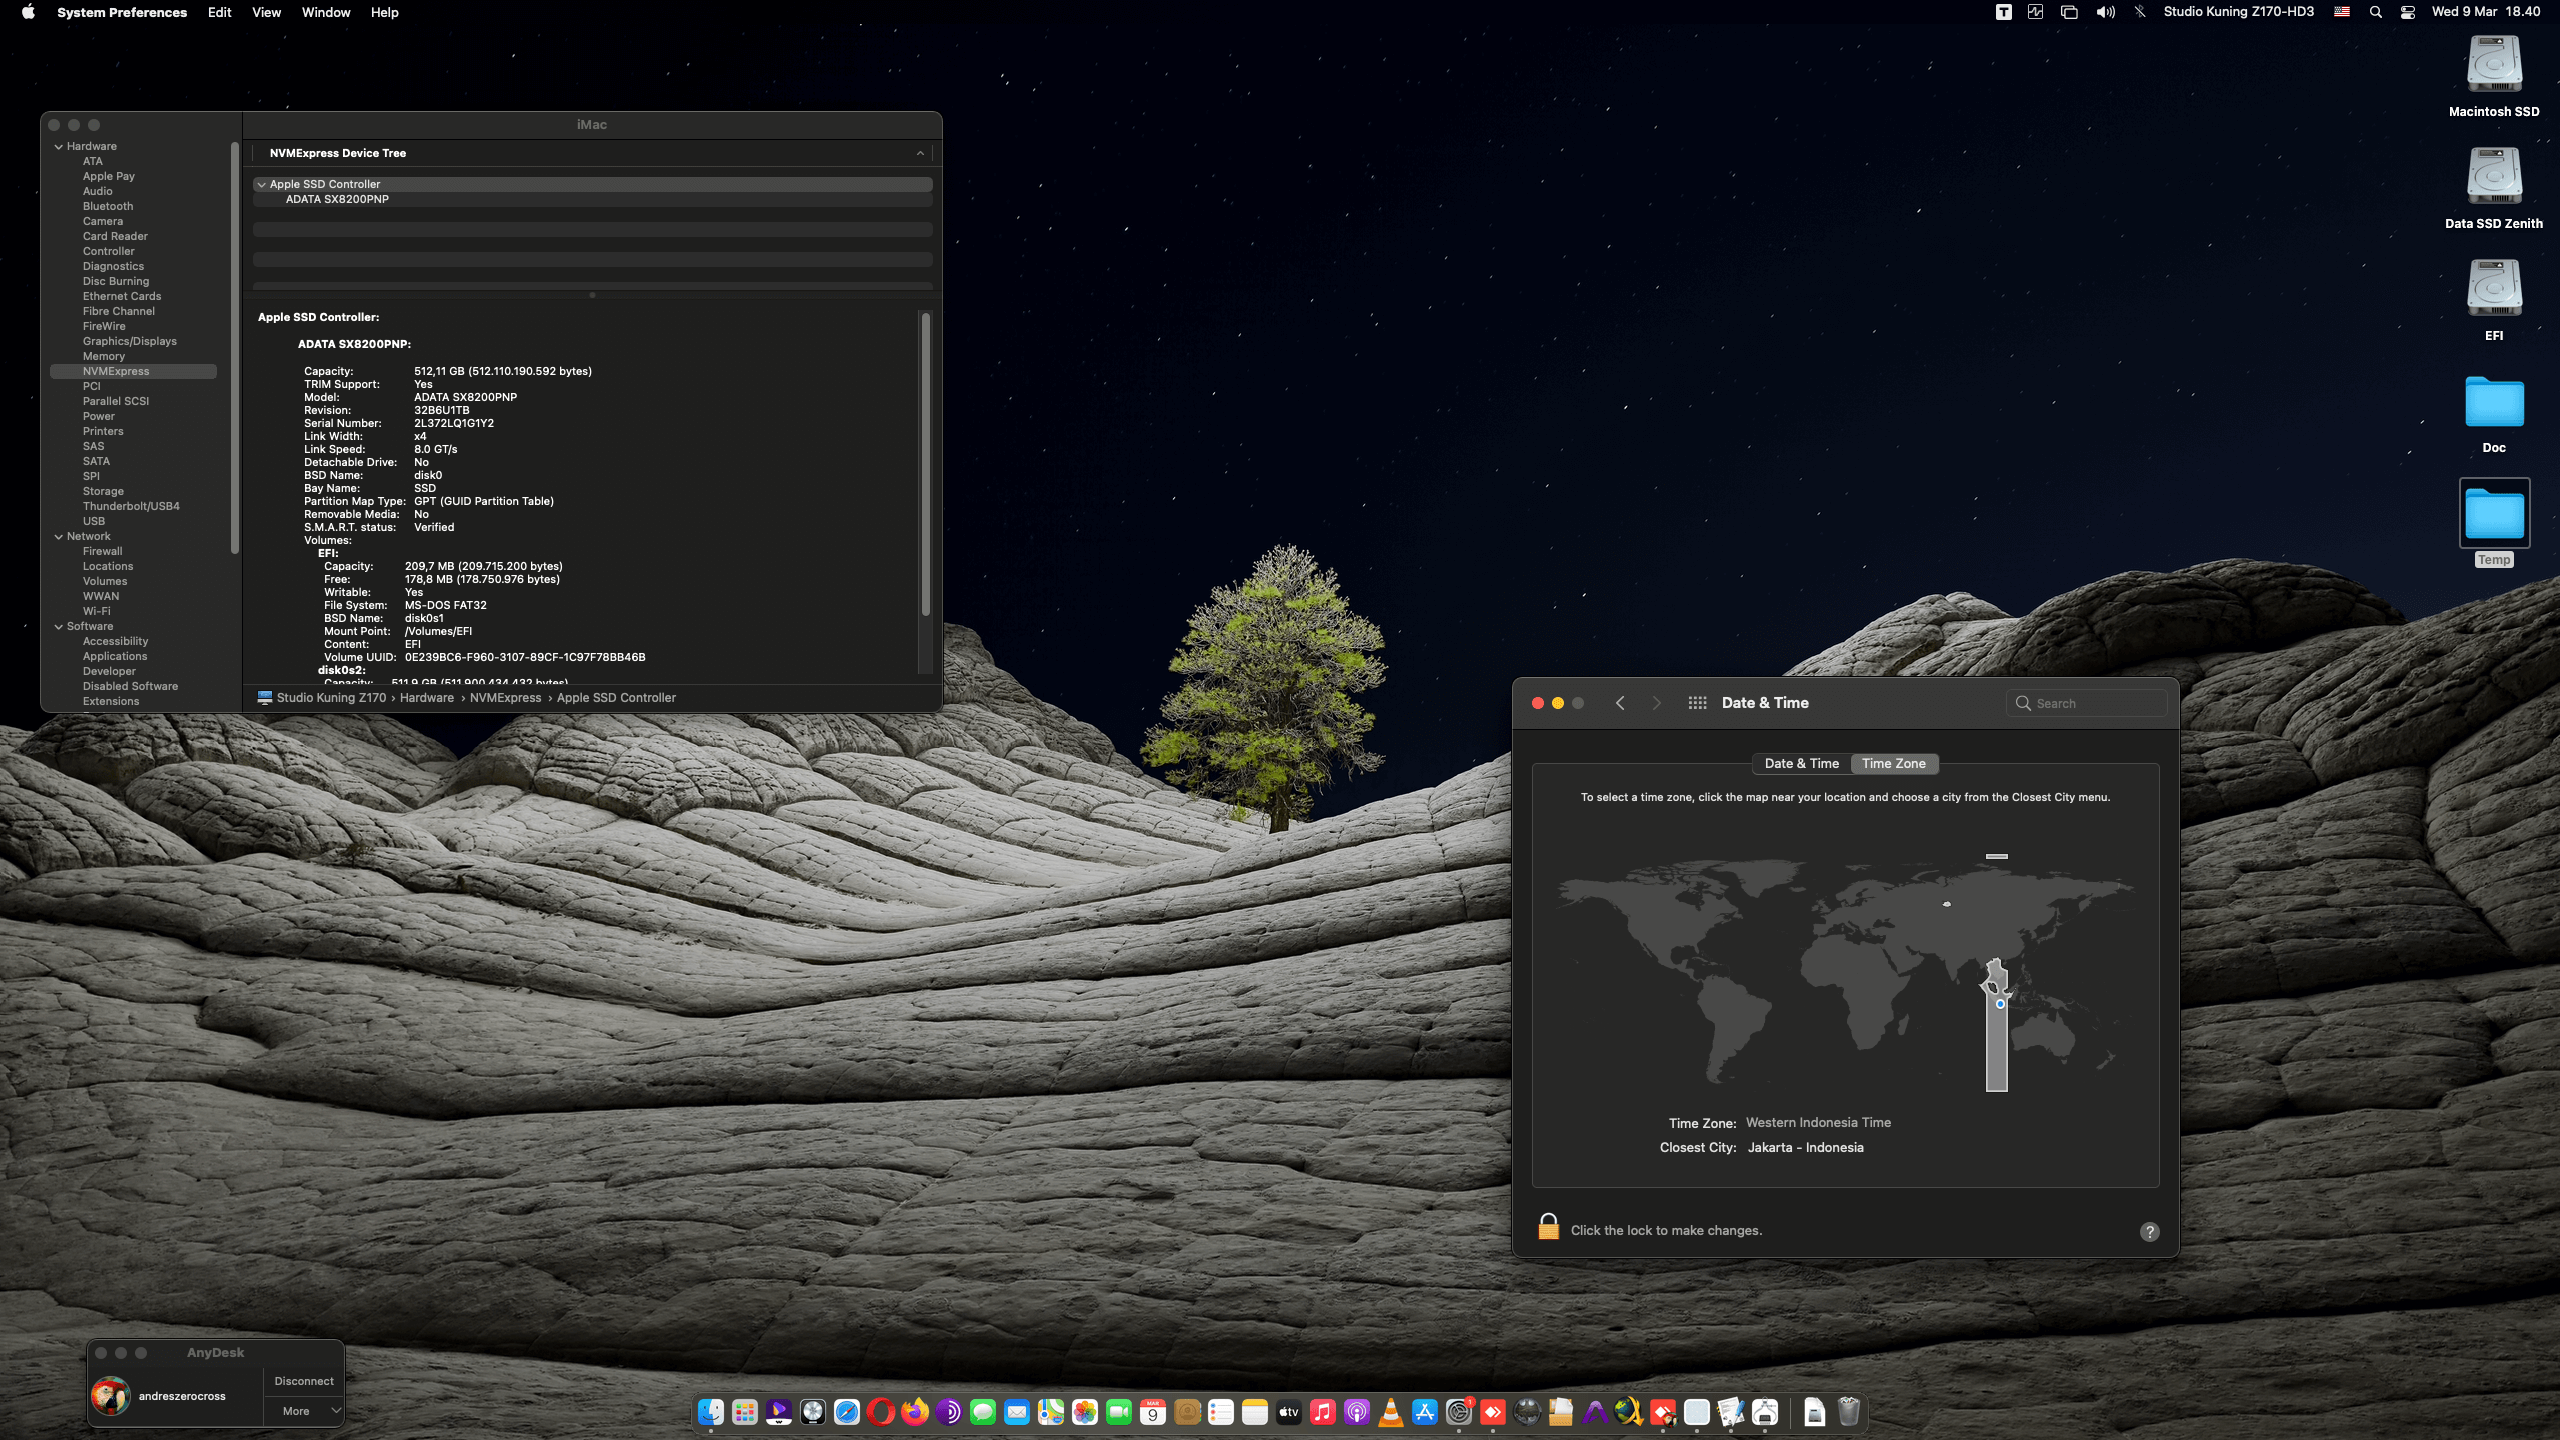Collapse the Hardware section in sidebar
Screen dimensions: 2560x1440
(x=59, y=146)
